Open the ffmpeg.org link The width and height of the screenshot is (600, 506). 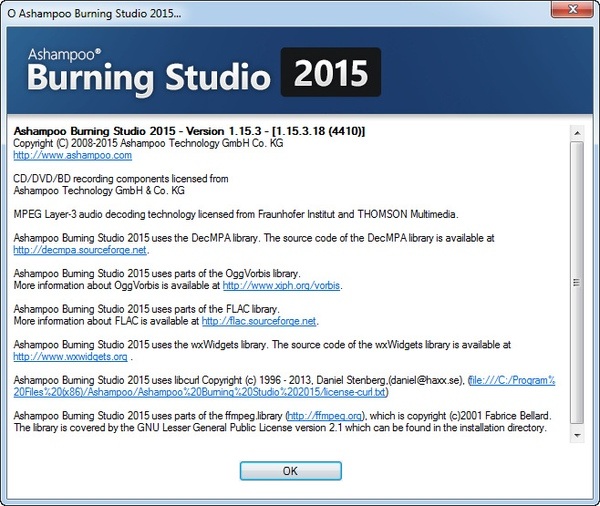[x=324, y=415]
